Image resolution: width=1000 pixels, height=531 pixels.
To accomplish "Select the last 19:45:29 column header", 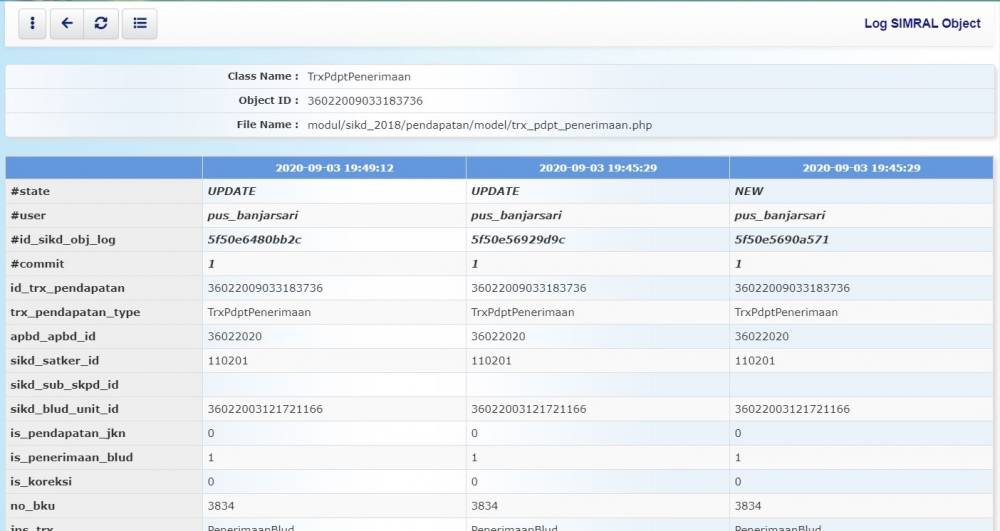I will point(861,168).
